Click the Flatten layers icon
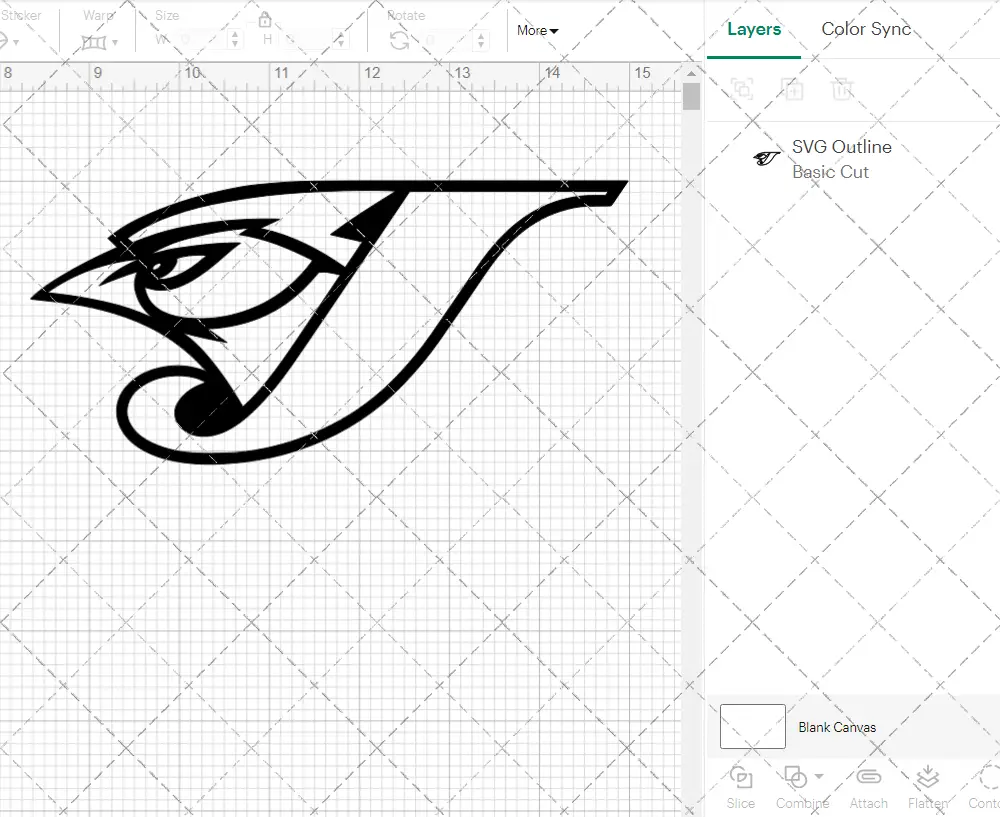Viewport: 1000px width, 817px height. 927,777
